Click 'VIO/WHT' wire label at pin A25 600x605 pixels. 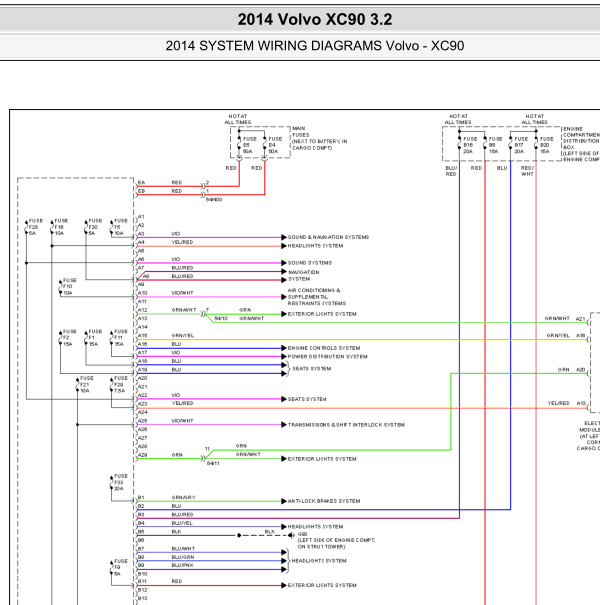tap(182, 421)
